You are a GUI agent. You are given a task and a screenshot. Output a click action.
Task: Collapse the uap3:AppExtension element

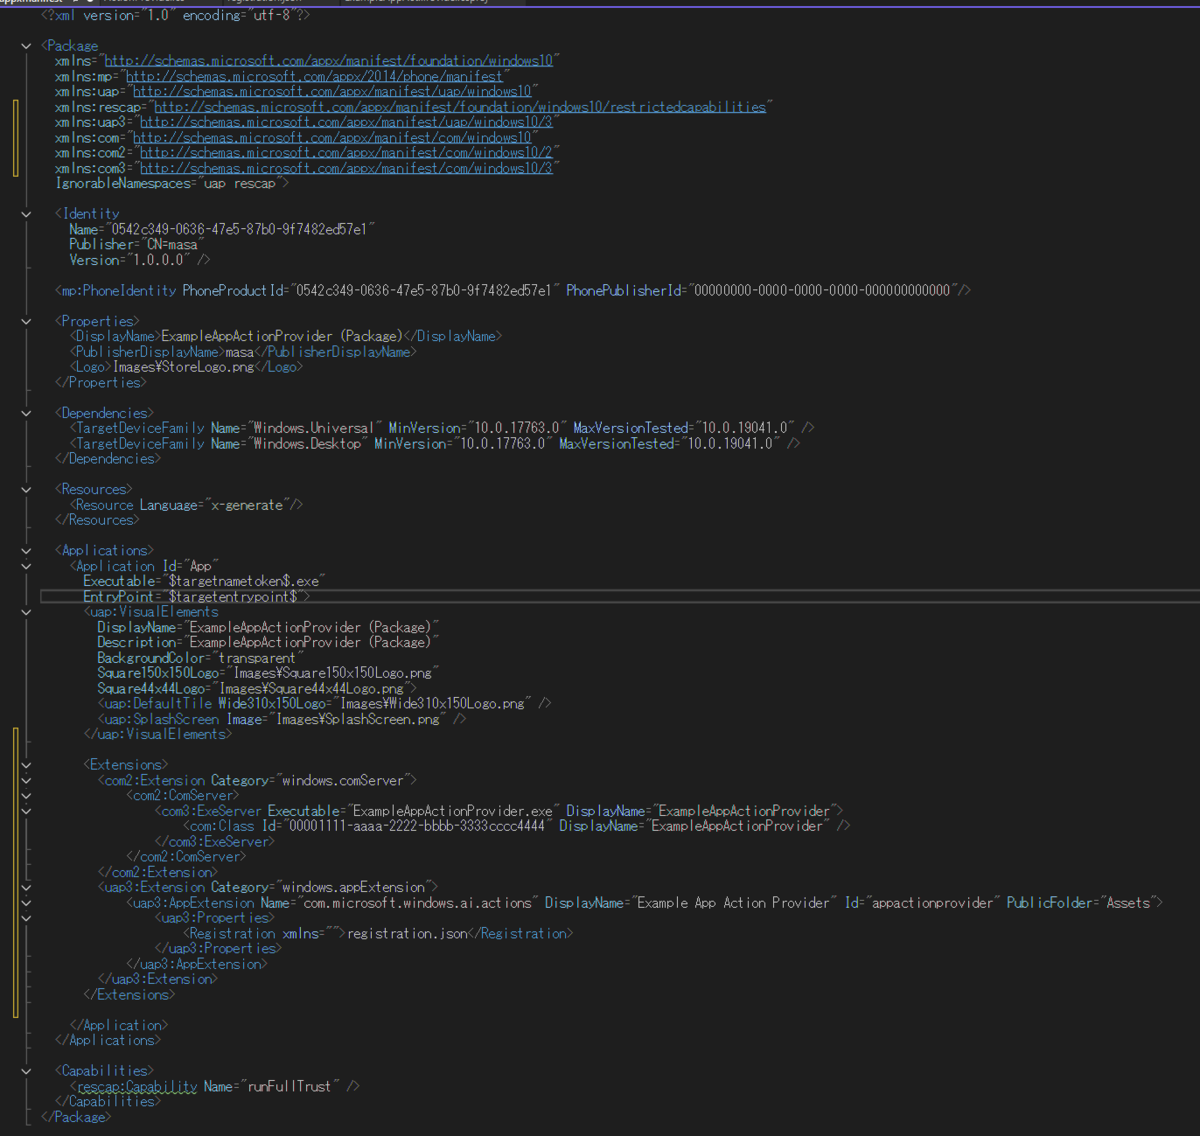point(26,902)
